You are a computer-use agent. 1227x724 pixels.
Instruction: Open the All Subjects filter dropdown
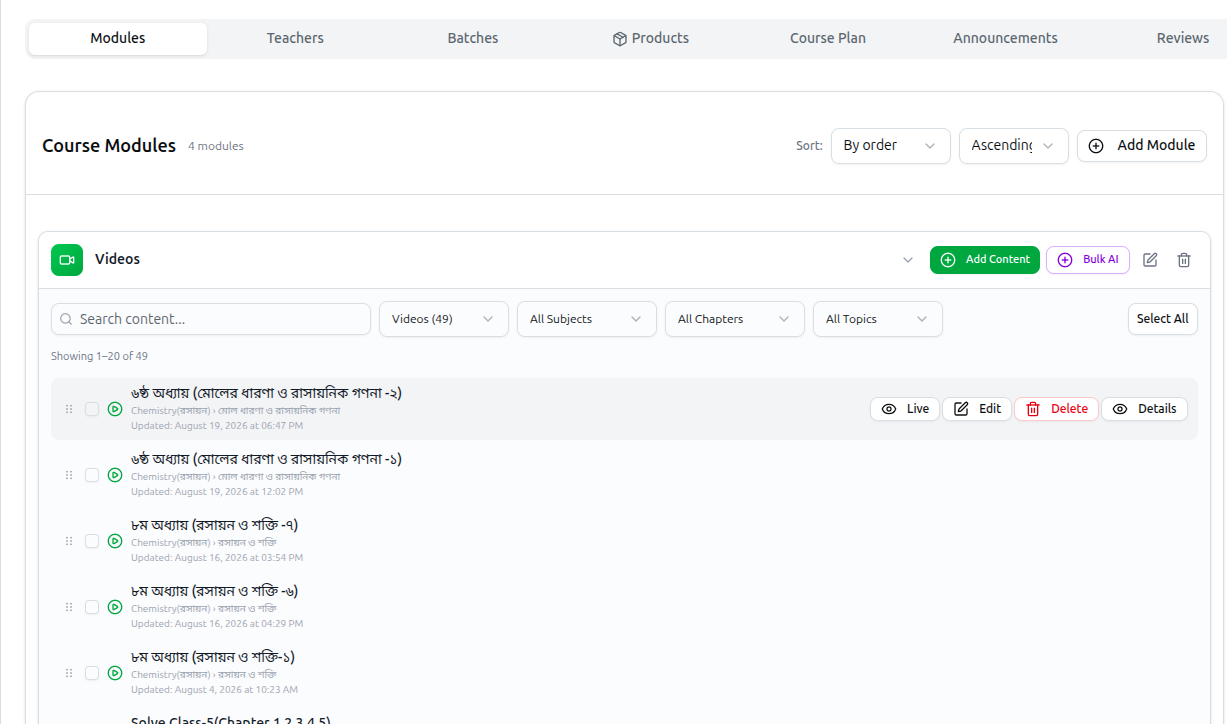586,319
